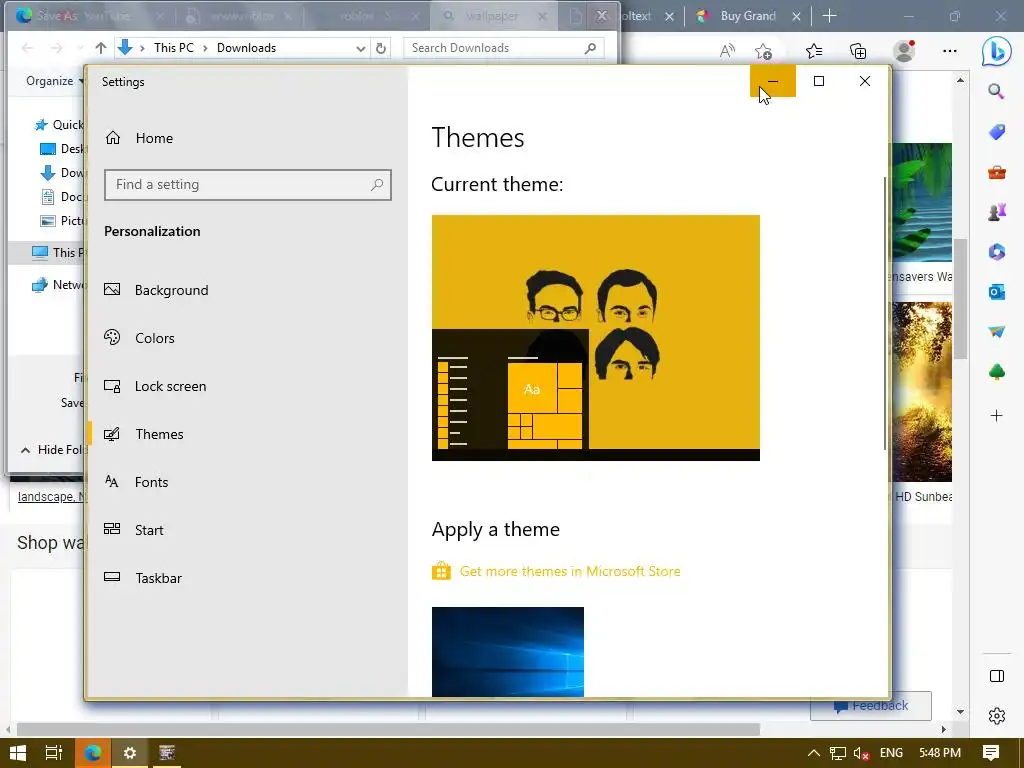Refresh the Downloads folder in Save As dialog
This screenshot has height=768, width=1024.
[381, 48]
